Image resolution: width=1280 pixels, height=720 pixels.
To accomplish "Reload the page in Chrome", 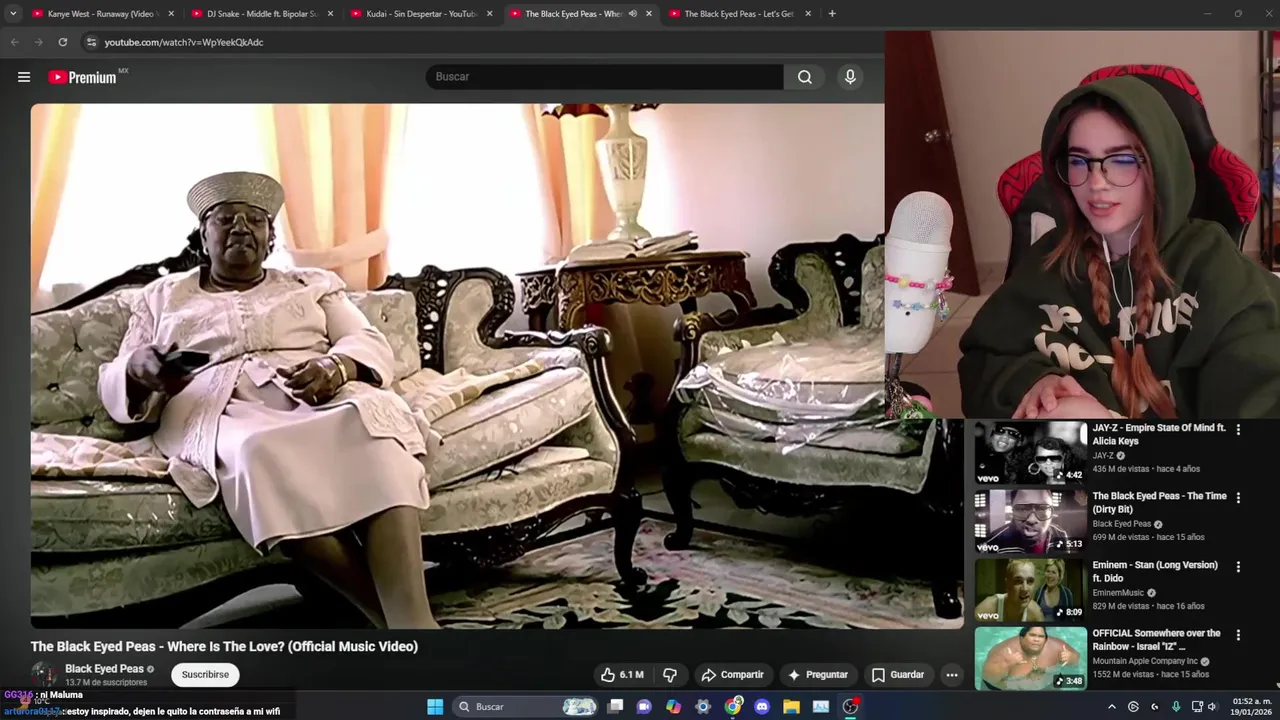I will click(62, 42).
